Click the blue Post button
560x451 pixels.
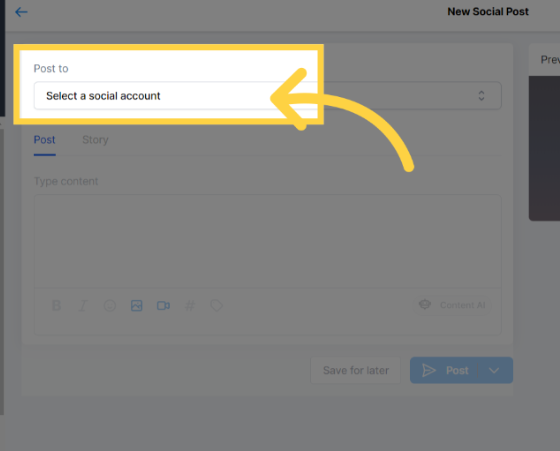tap(444, 370)
